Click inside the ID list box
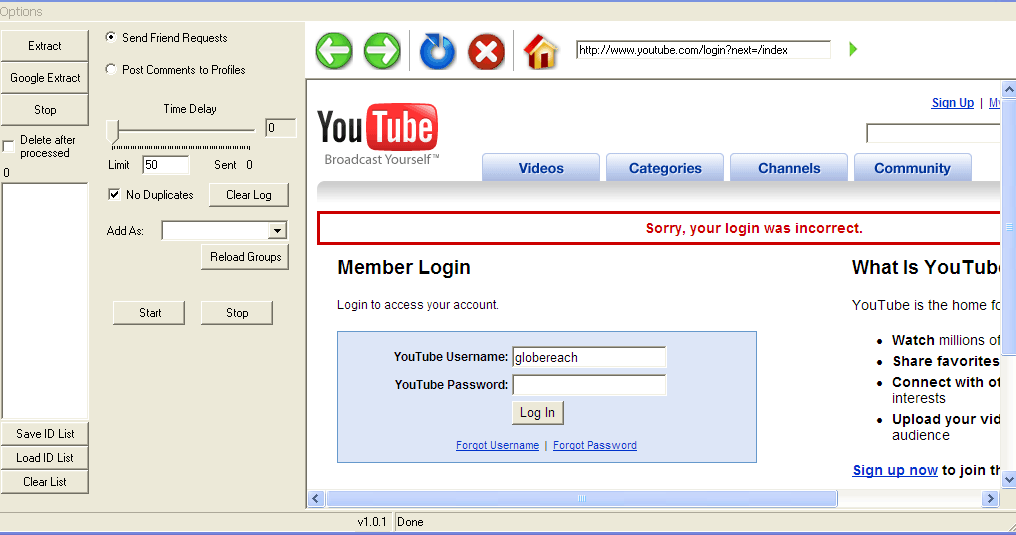 45,301
